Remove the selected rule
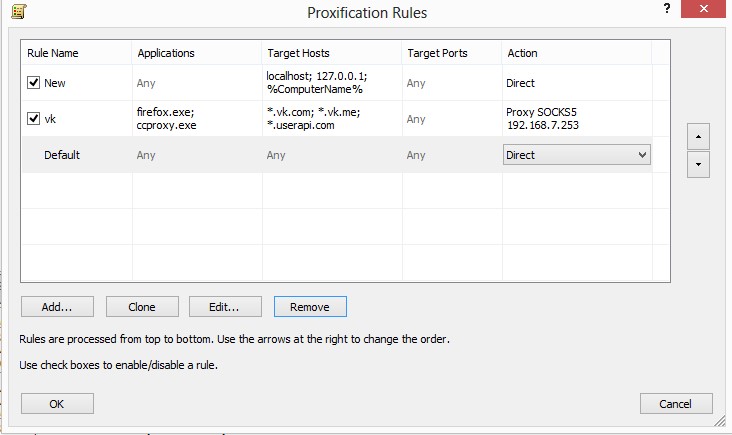The image size is (732, 435). [310, 306]
